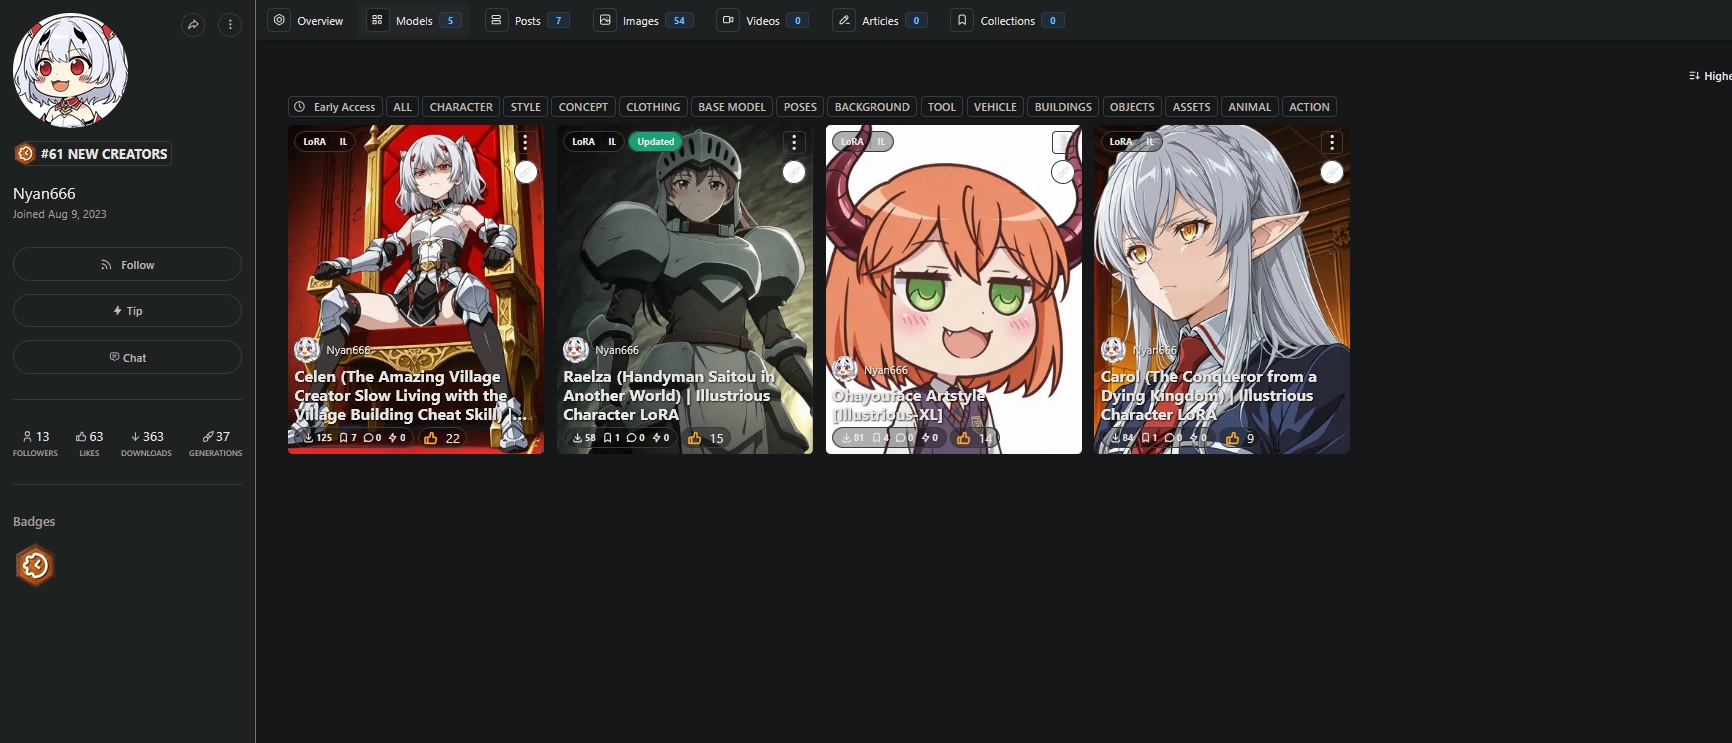Open the profile three-dot options menu
Screen dimensions: 1732x743
230,25
